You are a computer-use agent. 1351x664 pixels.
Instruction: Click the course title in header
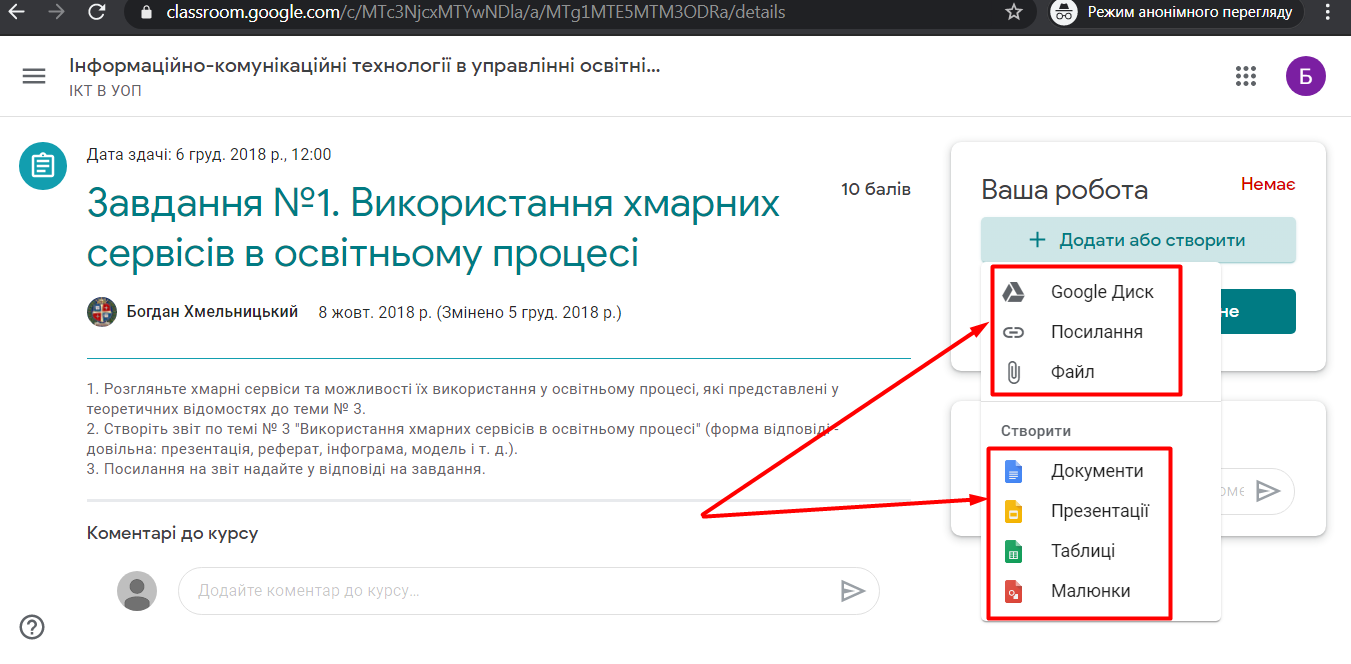pos(365,66)
